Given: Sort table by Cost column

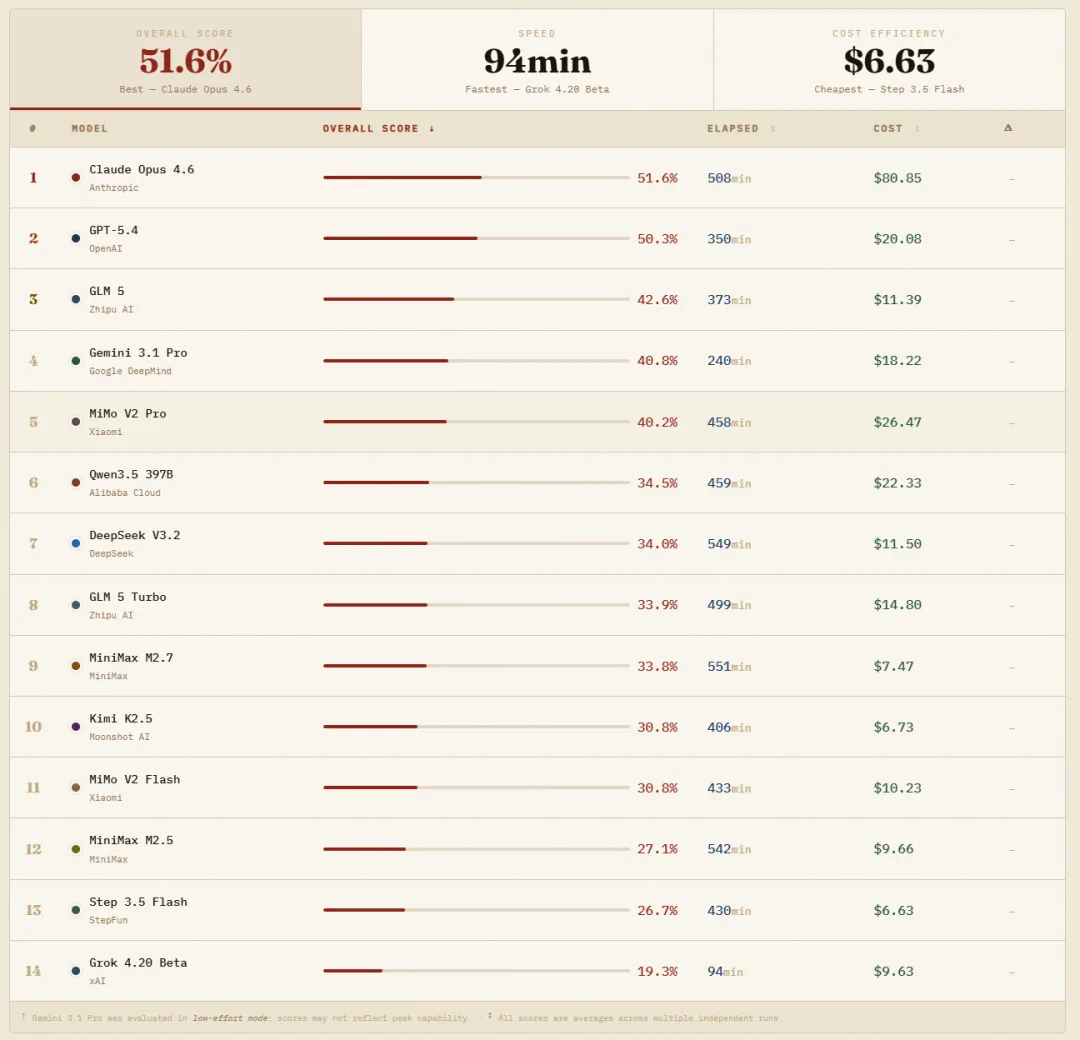Looking at the screenshot, I should [895, 129].
